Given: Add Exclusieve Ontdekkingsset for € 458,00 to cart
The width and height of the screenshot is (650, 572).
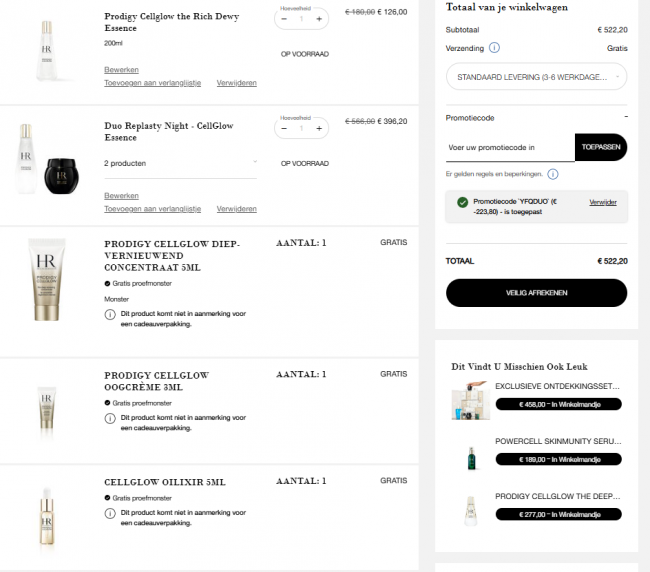Looking at the screenshot, I should coord(559,404).
